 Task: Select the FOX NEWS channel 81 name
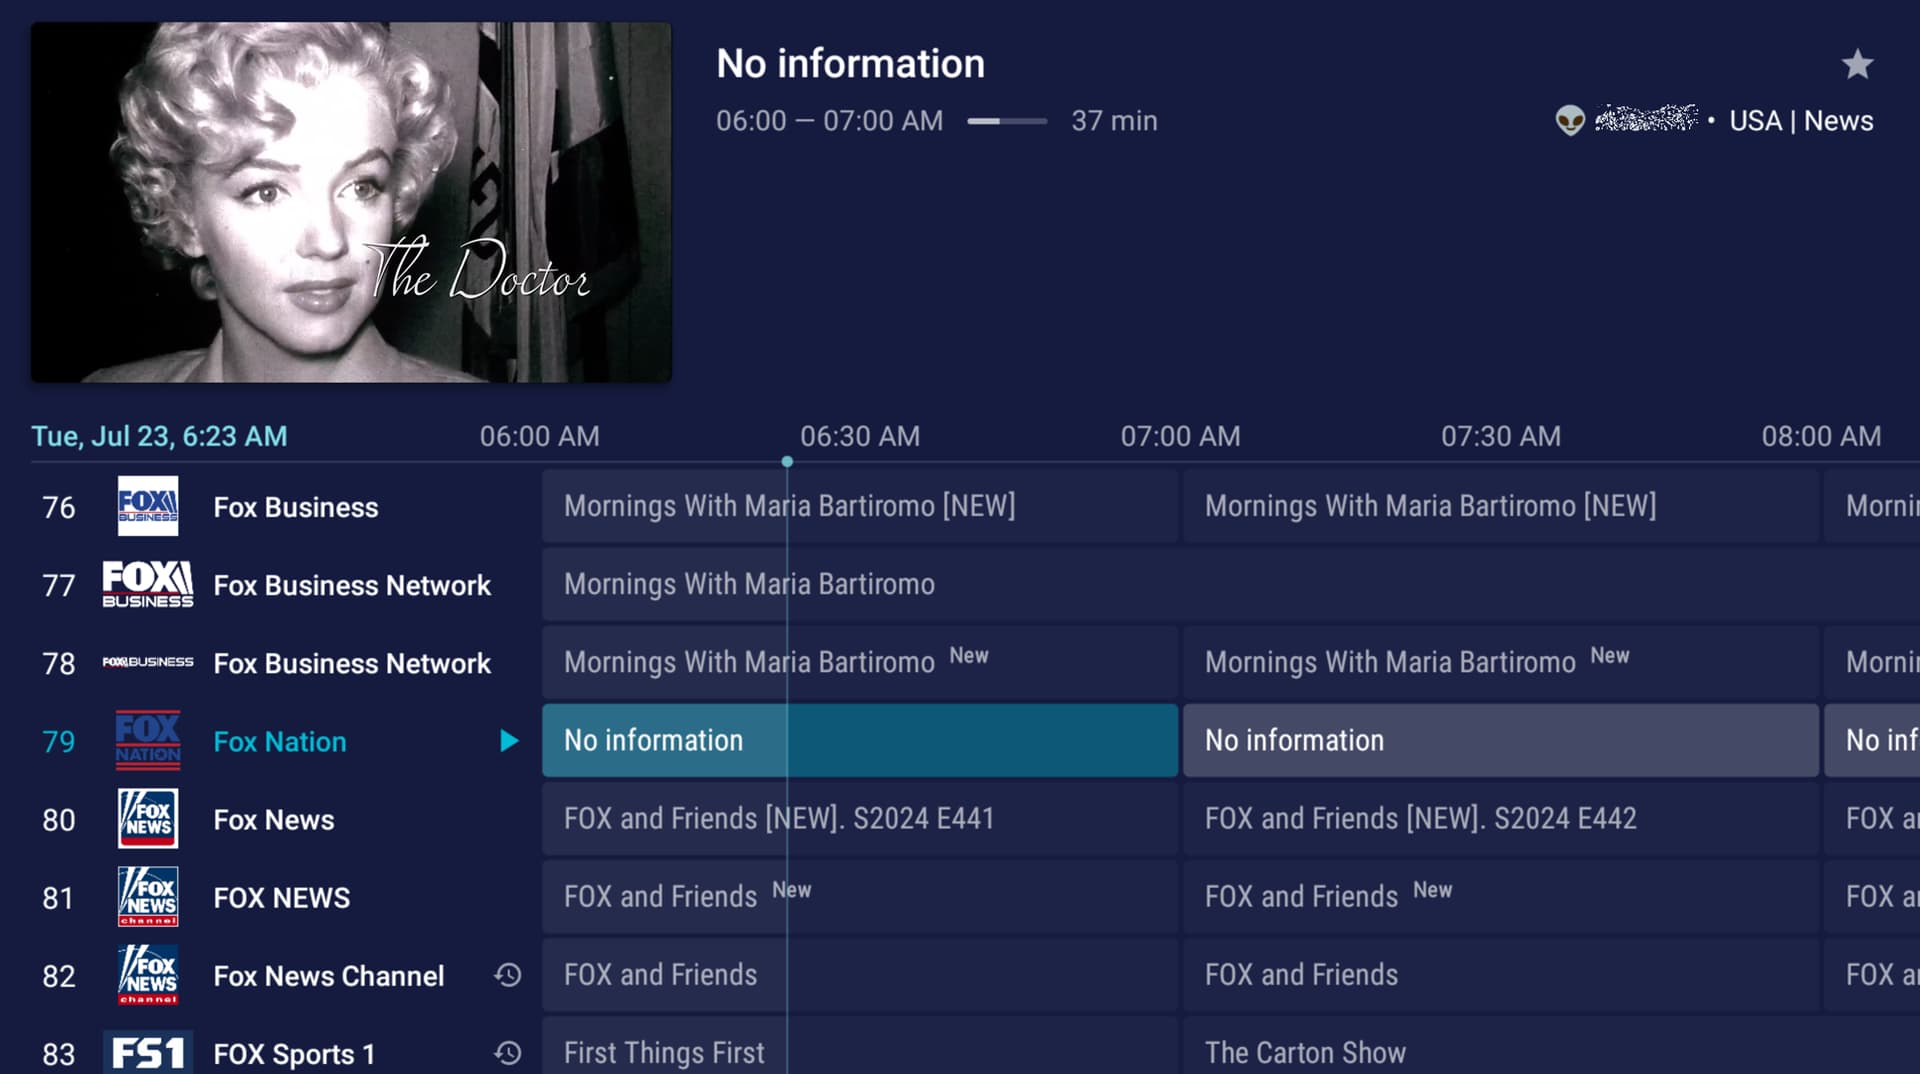tap(282, 897)
